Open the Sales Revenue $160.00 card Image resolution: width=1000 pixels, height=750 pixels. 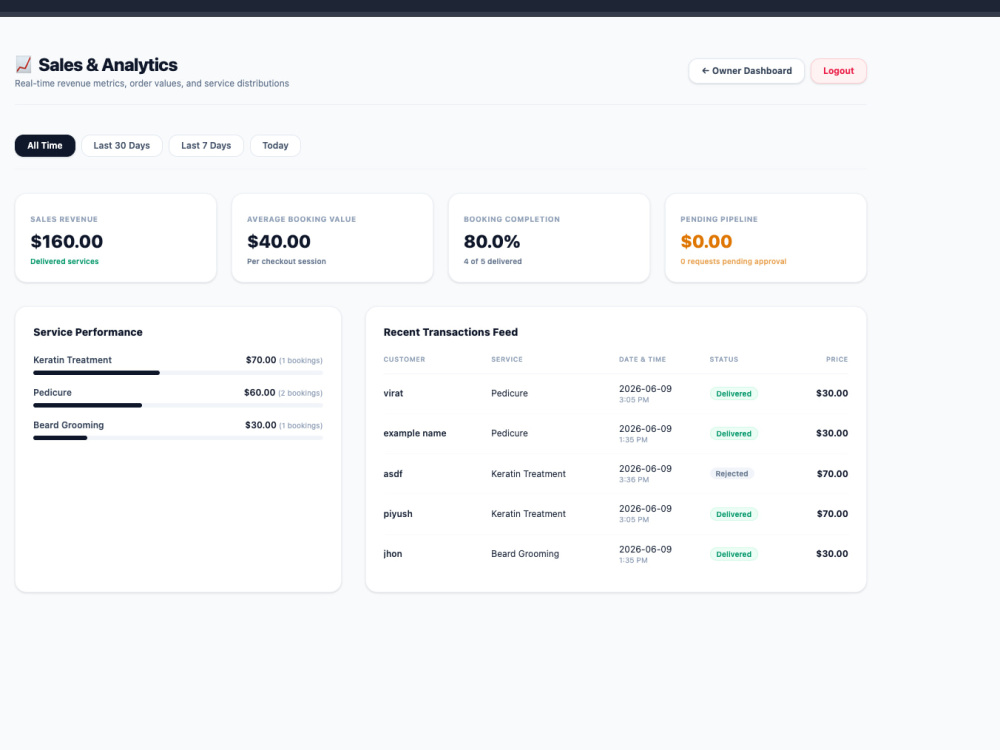click(115, 238)
